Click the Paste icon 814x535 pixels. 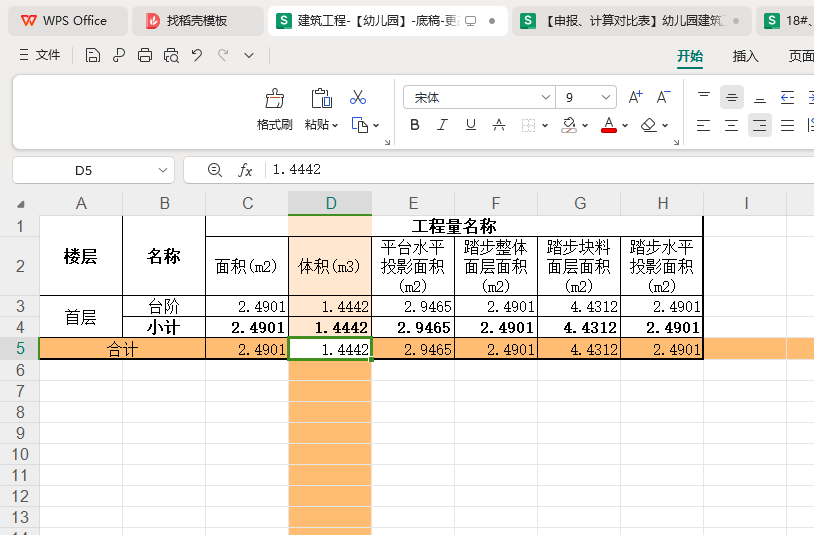[321, 98]
